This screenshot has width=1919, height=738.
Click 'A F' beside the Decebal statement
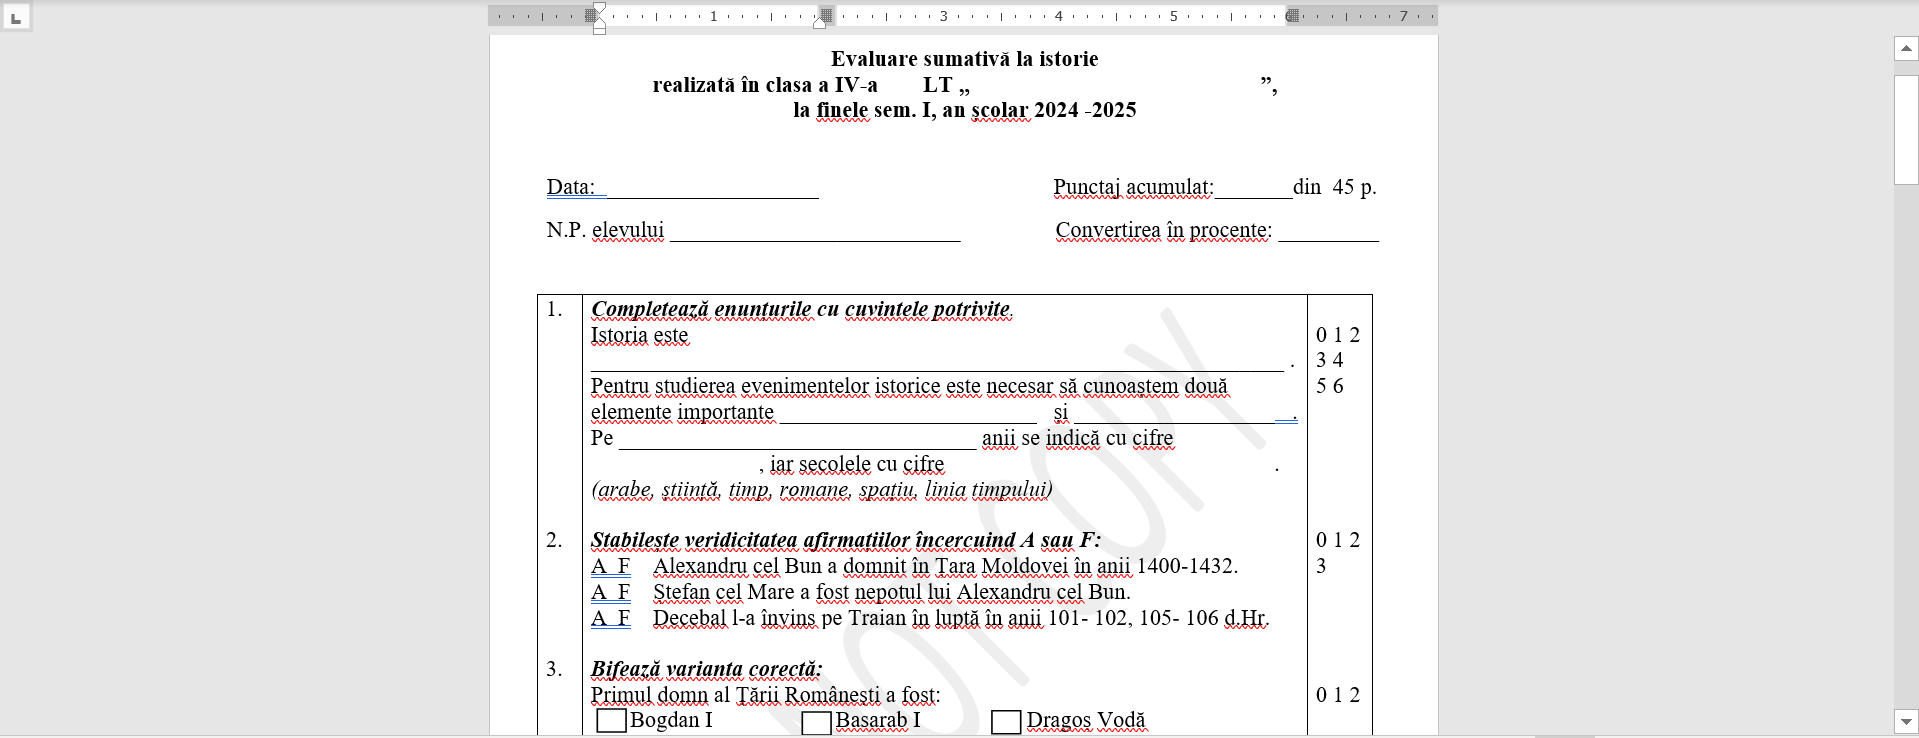(611, 618)
